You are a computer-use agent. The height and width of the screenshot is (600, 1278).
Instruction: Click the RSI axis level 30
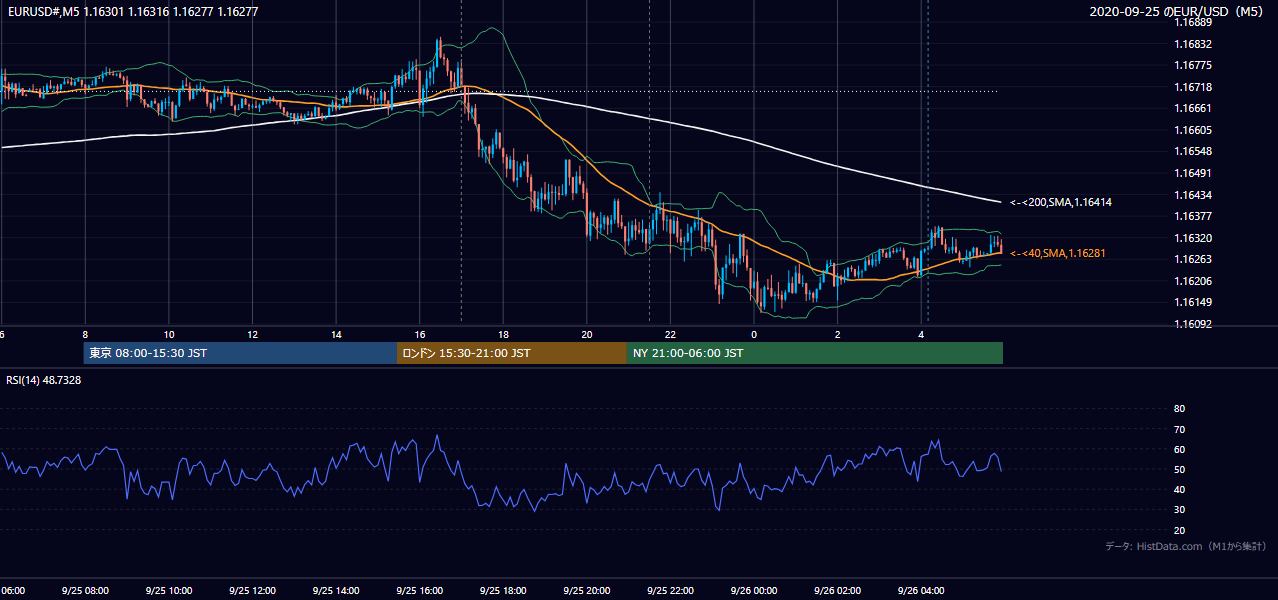click(1179, 510)
